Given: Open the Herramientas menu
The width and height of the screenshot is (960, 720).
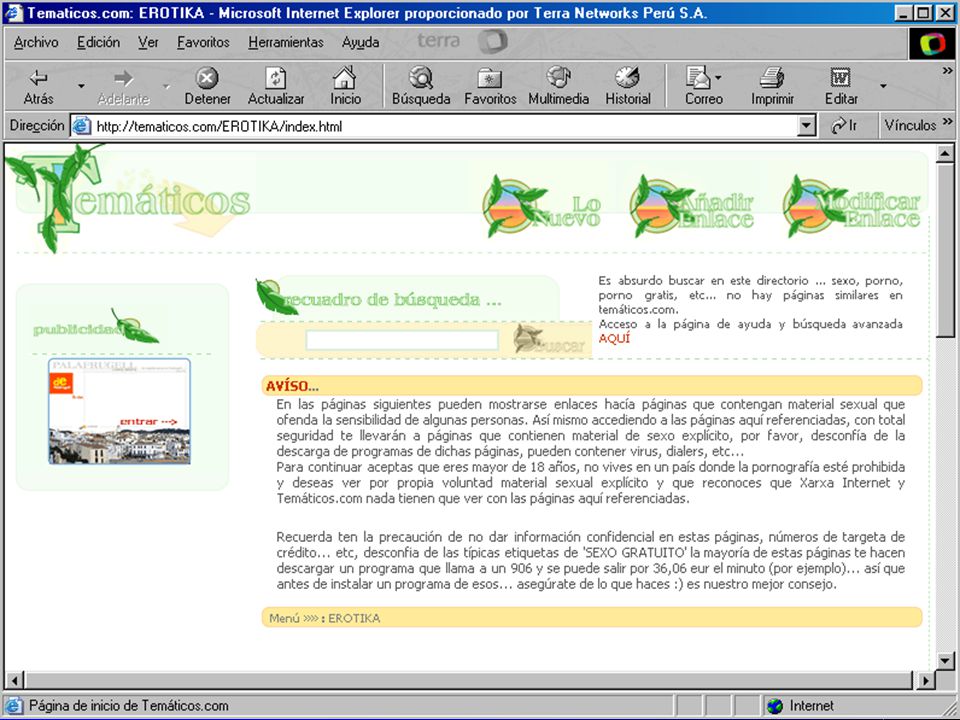Looking at the screenshot, I should click(286, 42).
